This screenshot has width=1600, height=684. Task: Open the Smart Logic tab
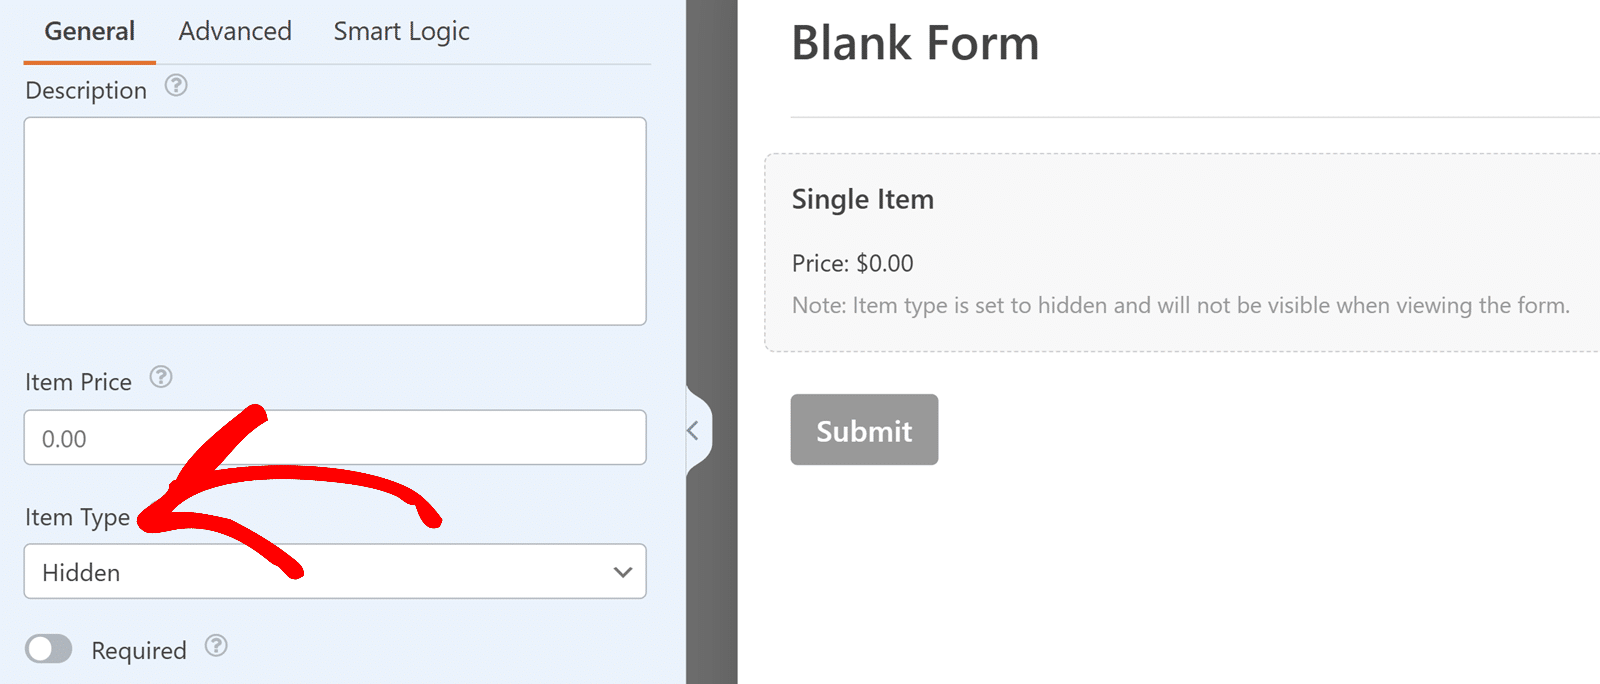pyautogui.click(x=401, y=31)
